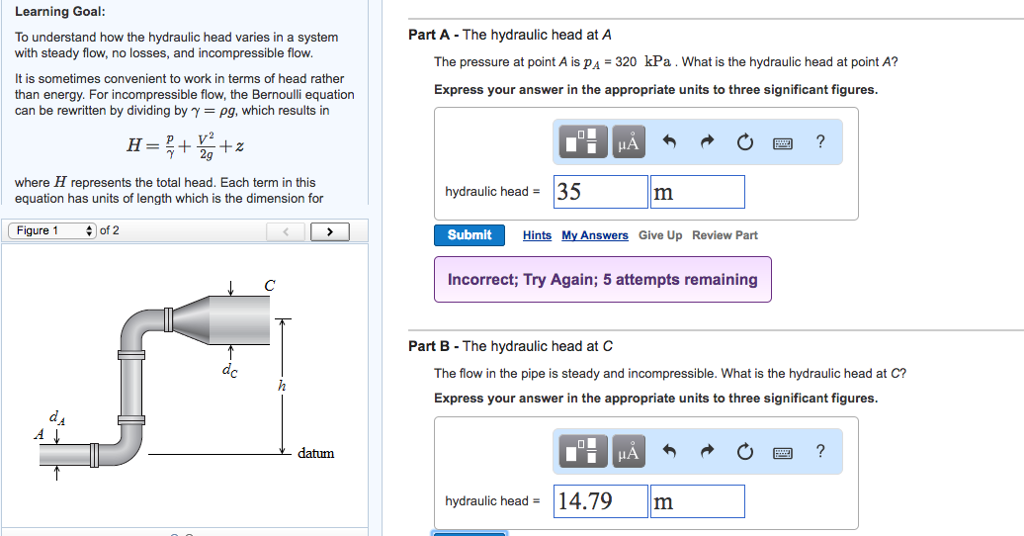This screenshot has height=536, width=1024.
Task: Go to the next figure
Action: (328, 232)
